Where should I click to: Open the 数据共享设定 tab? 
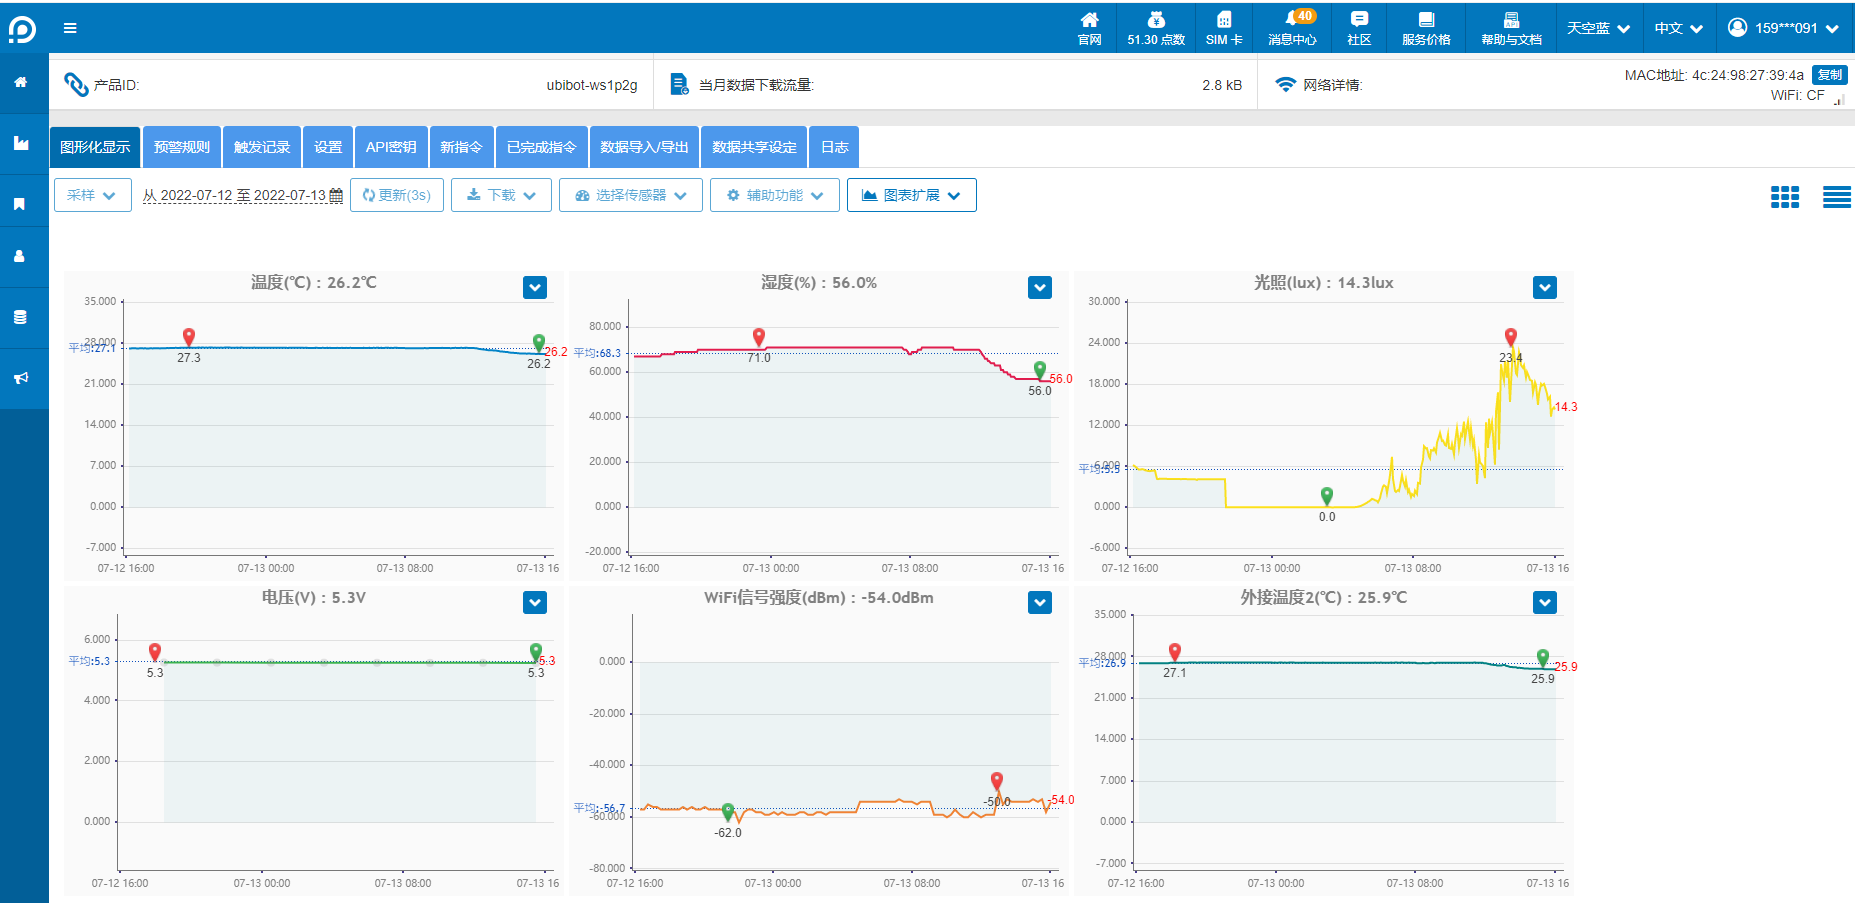pos(754,147)
